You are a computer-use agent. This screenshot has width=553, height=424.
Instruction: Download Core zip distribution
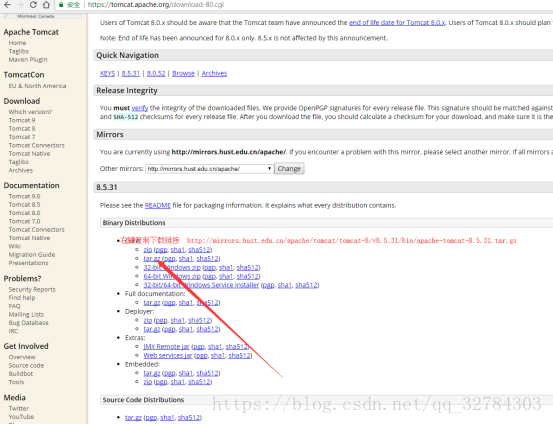click(148, 250)
